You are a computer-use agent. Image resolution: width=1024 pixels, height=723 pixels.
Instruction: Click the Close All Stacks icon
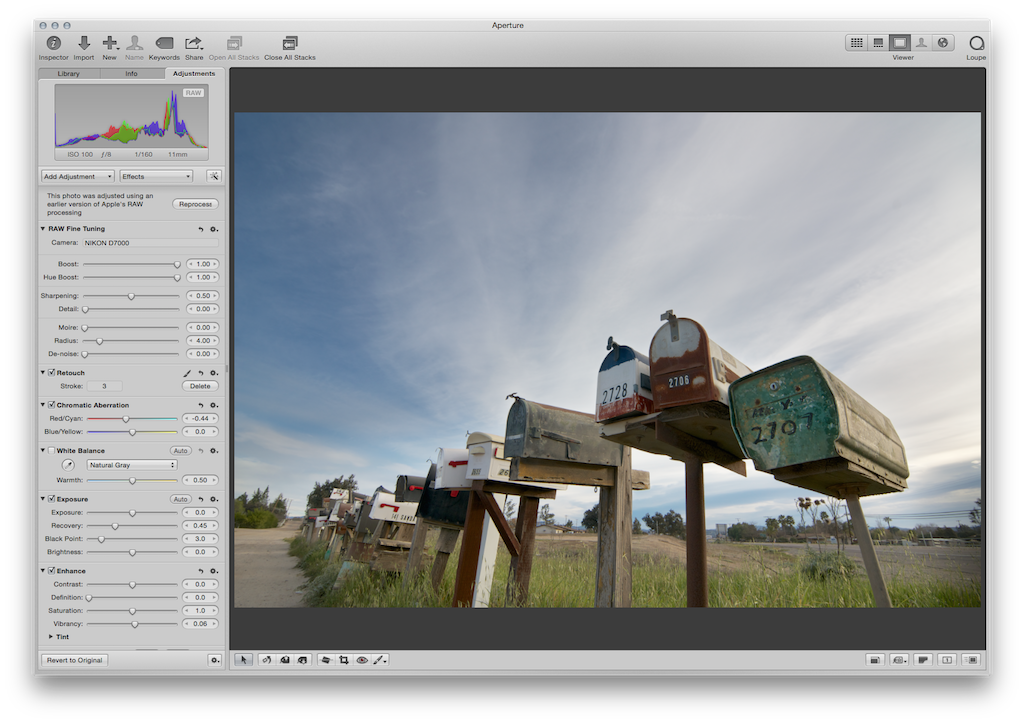290,43
